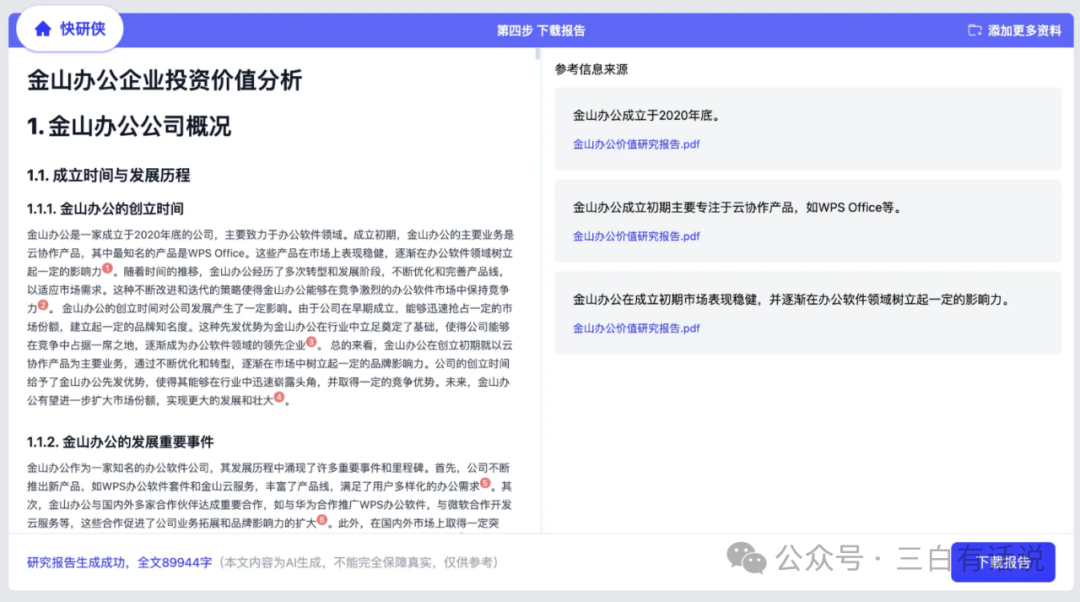Screen dimensions: 1080x602
Task: Click the 快研侠 logo text
Action: point(83,29)
